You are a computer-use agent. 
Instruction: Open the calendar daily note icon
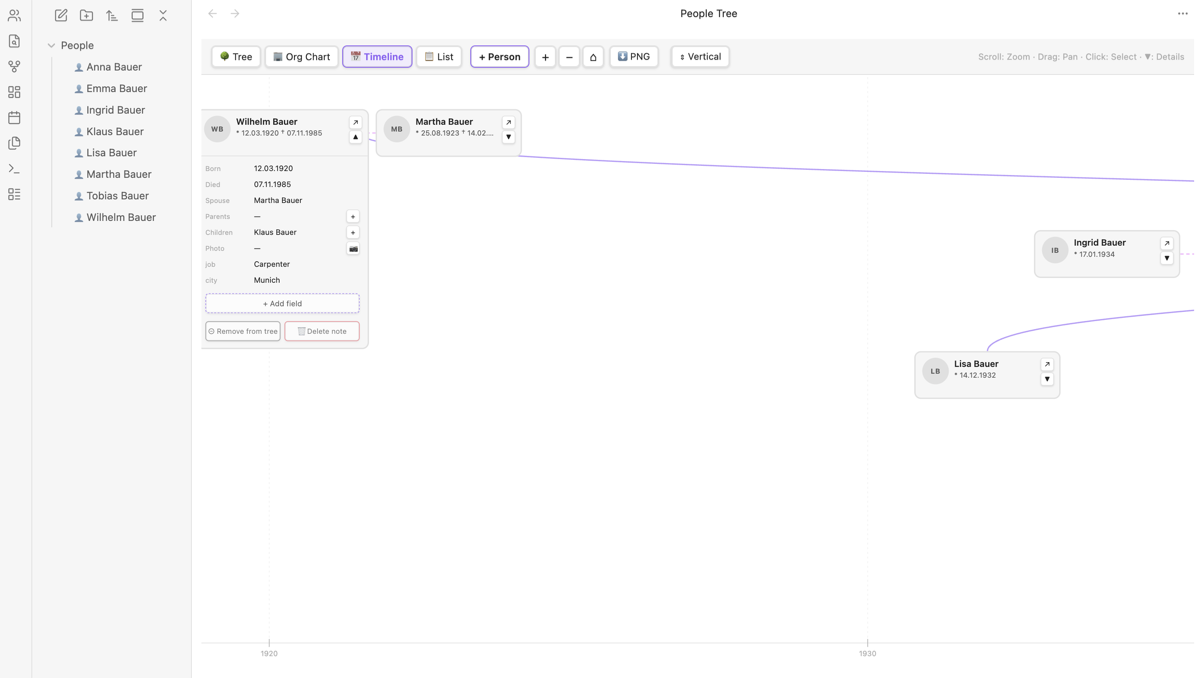click(14, 118)
